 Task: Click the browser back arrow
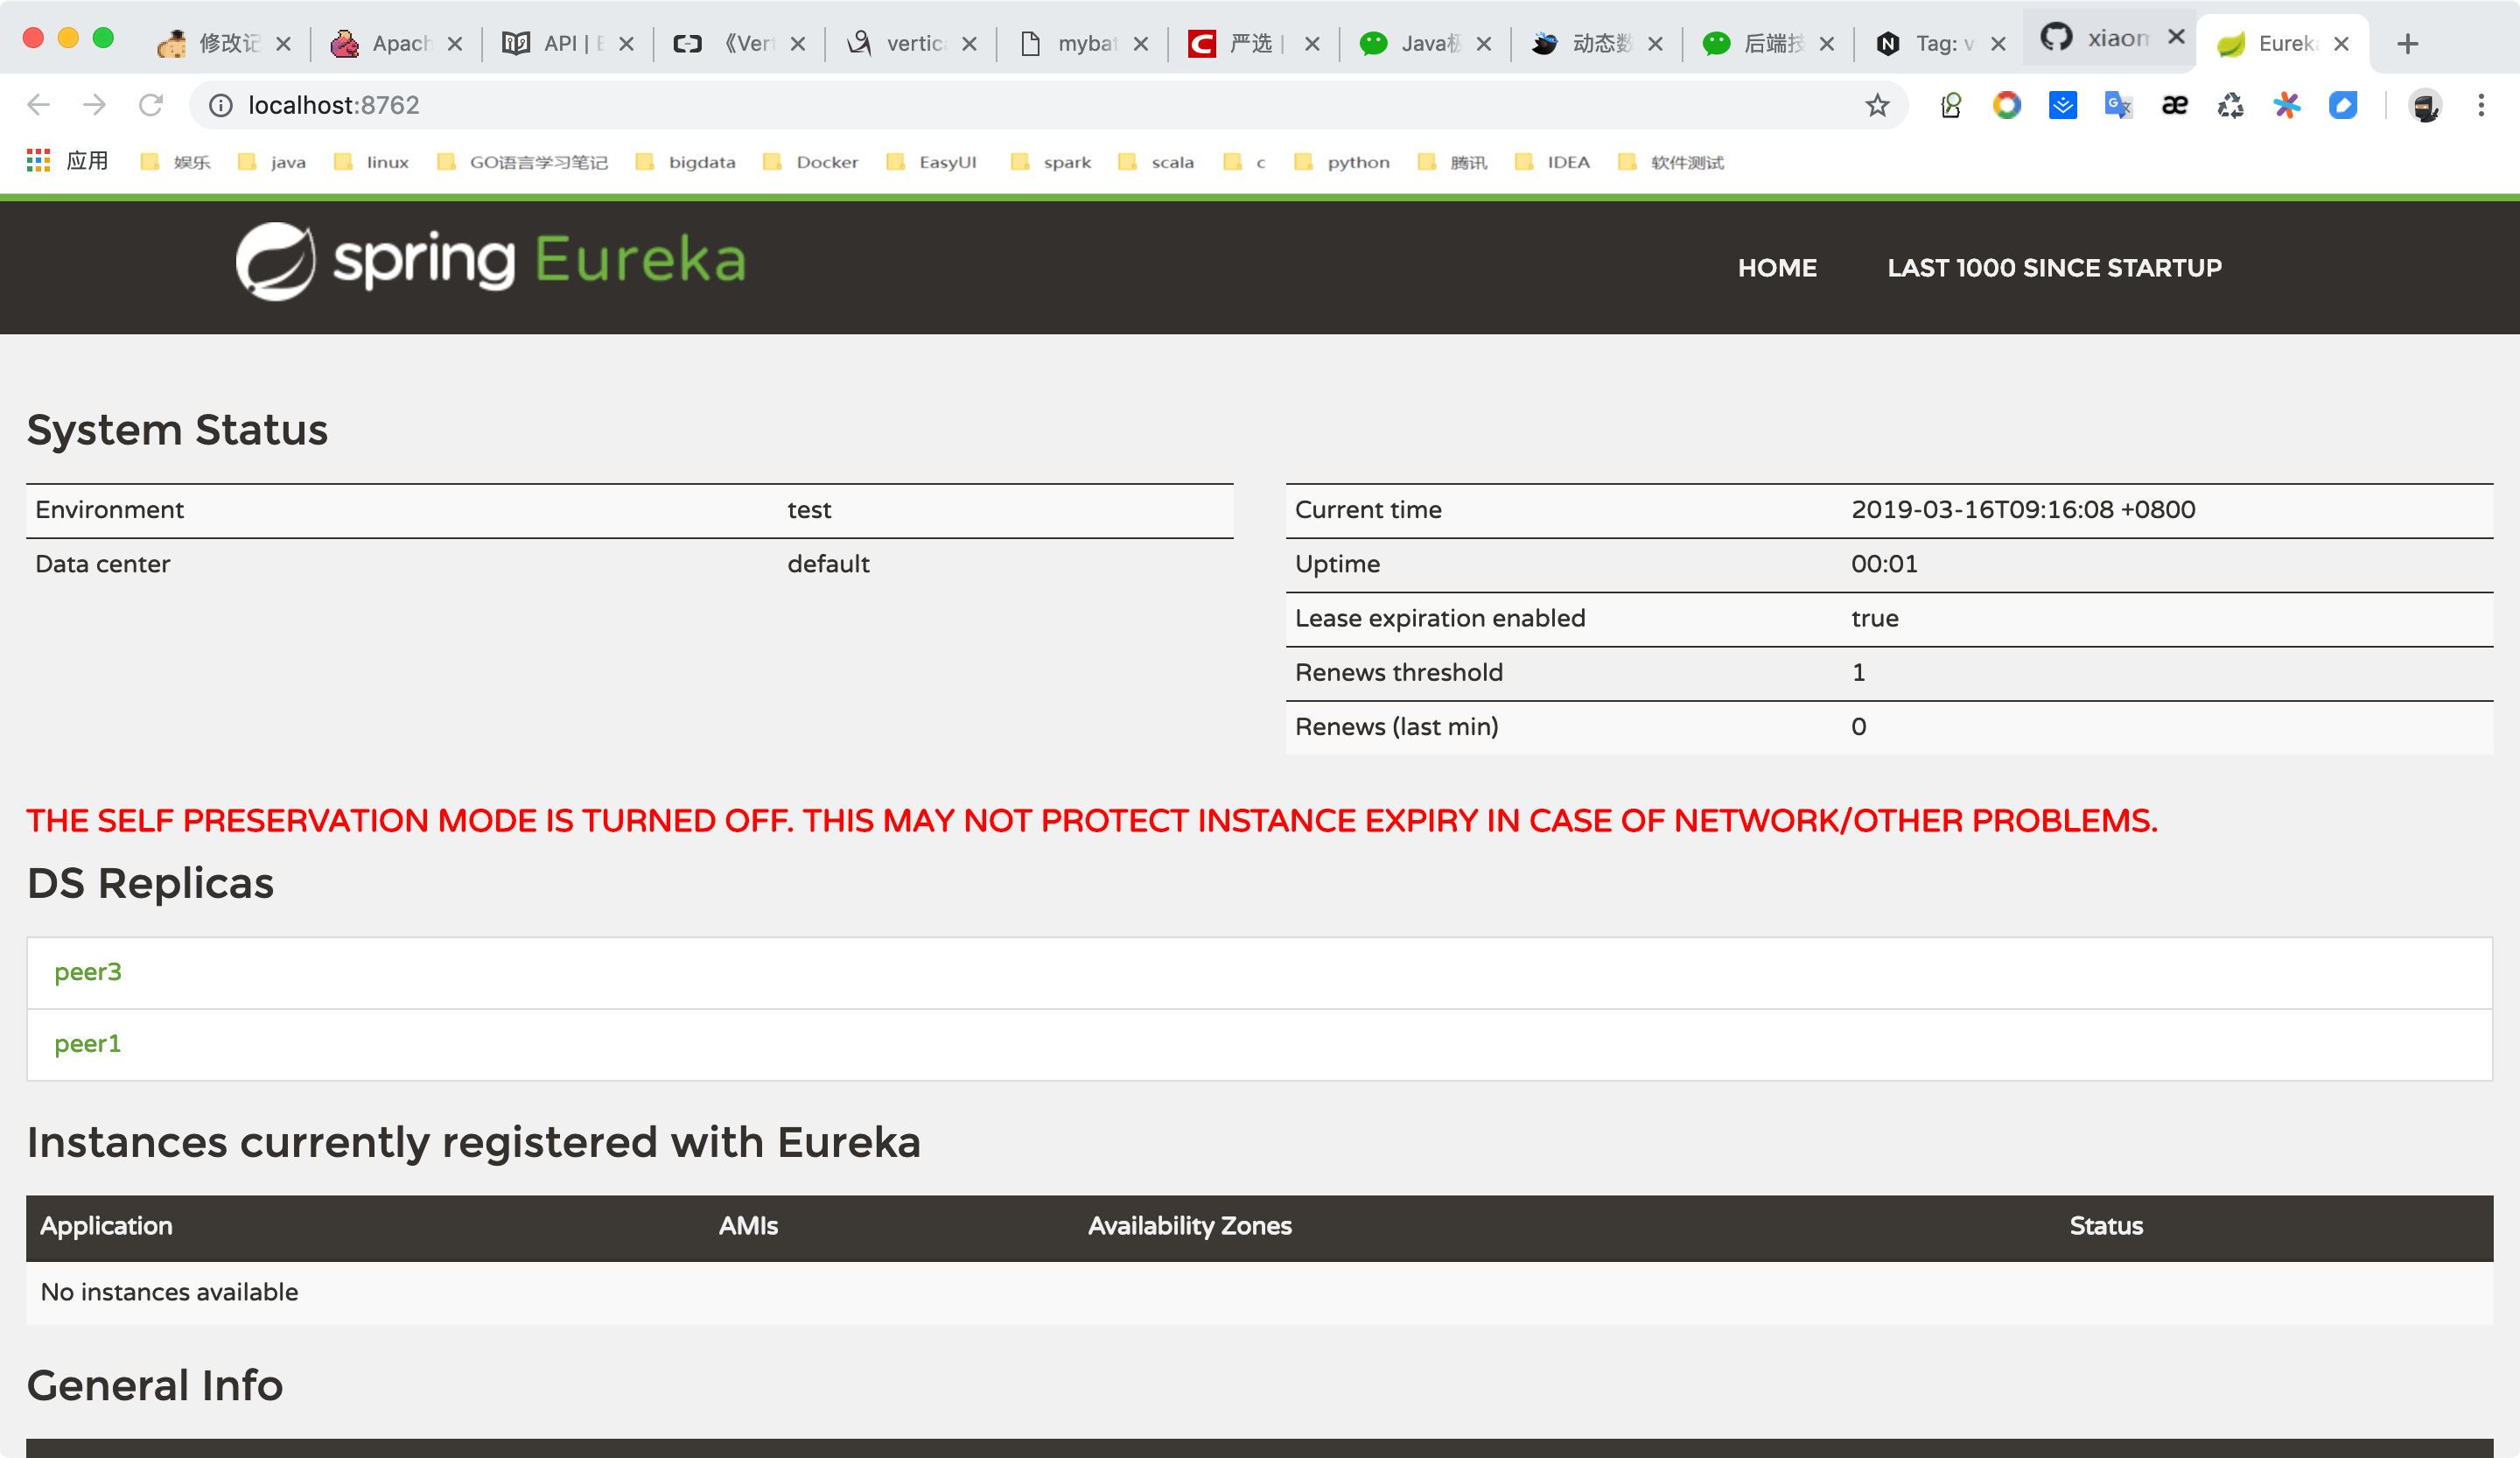click(x=38, y=105)
